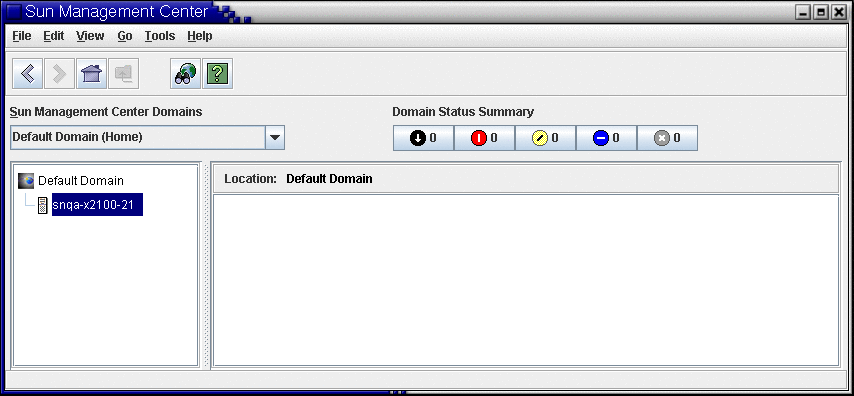Open the search binoculars tool
The width and height of the screenshot is (854, 396).
pyautogui.click(x=186, y=74)
